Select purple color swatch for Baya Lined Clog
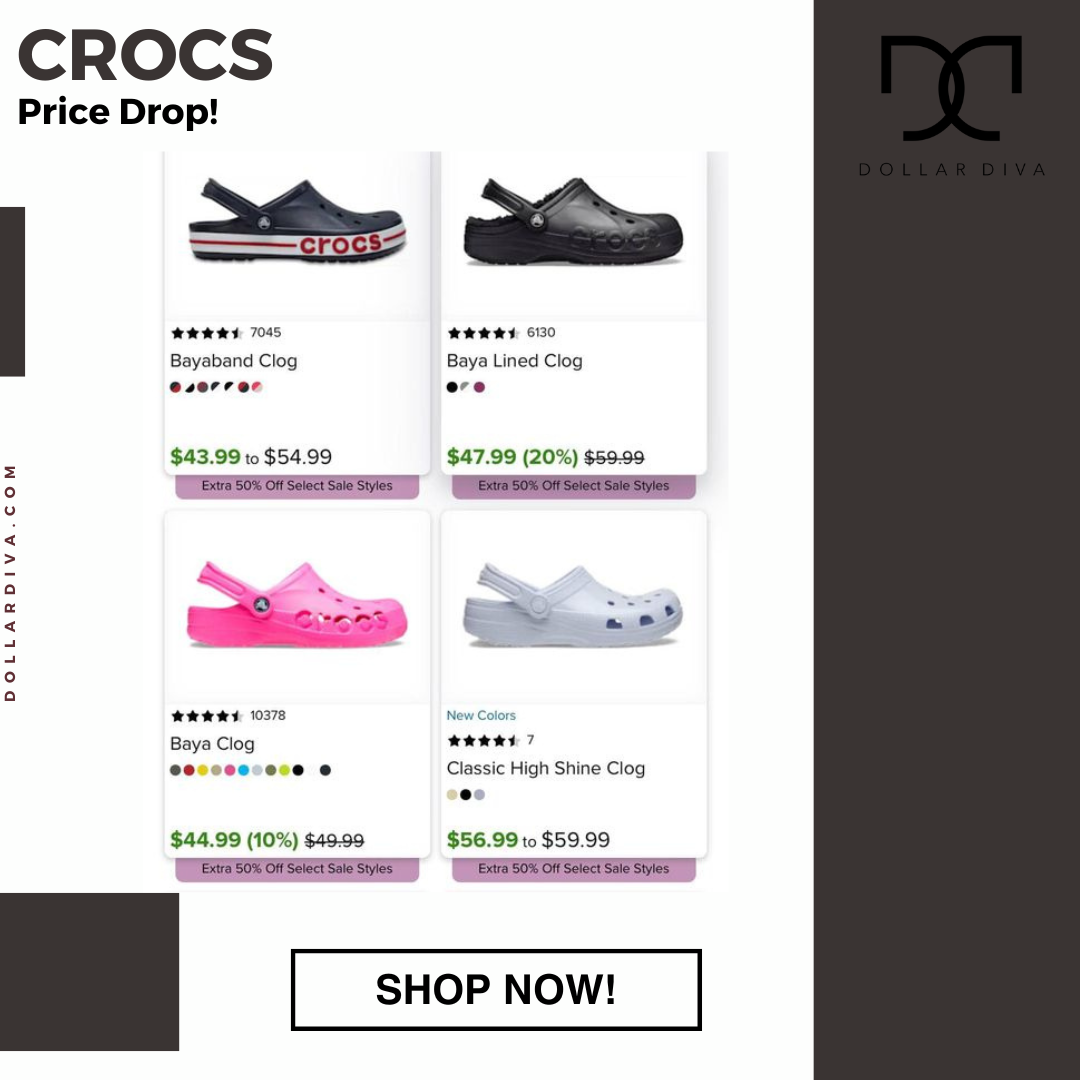Screen dimensions: 1080x1080 pyautogui.click(x=479, y=387)
